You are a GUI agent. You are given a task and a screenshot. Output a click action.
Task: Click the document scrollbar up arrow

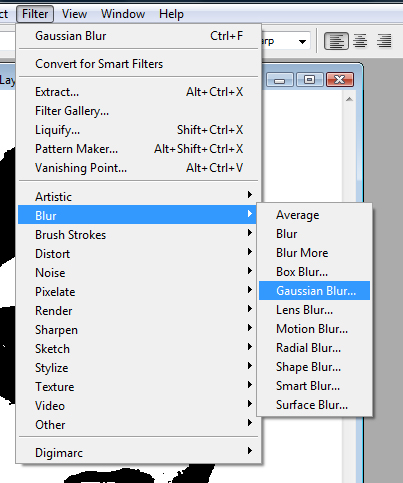point(349,99)
